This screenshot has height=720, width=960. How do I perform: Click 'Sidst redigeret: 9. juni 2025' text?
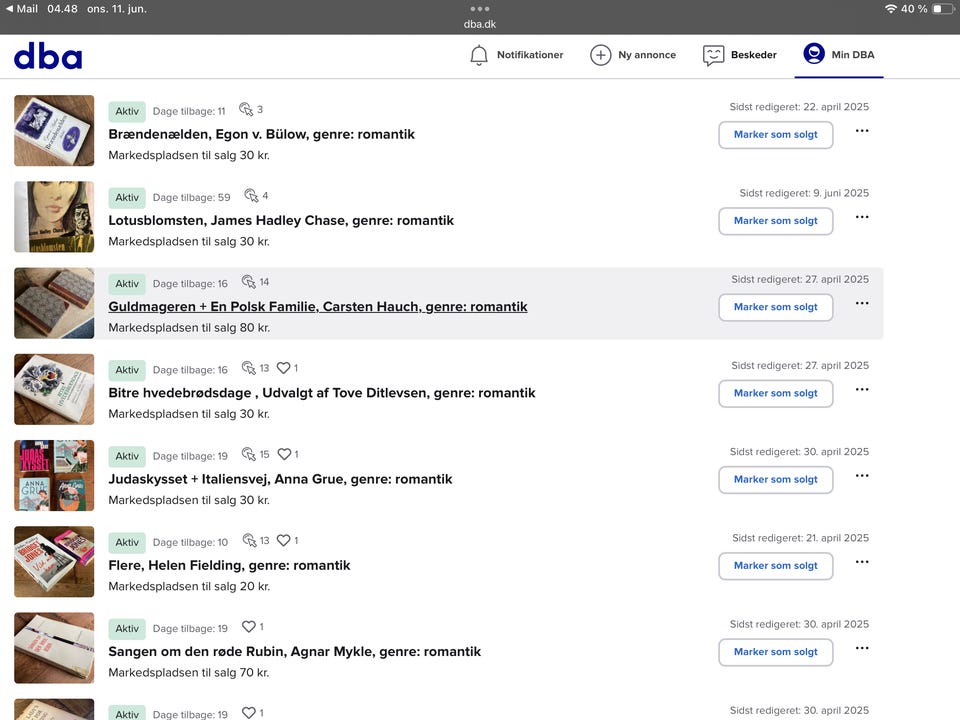coord(804,193)
